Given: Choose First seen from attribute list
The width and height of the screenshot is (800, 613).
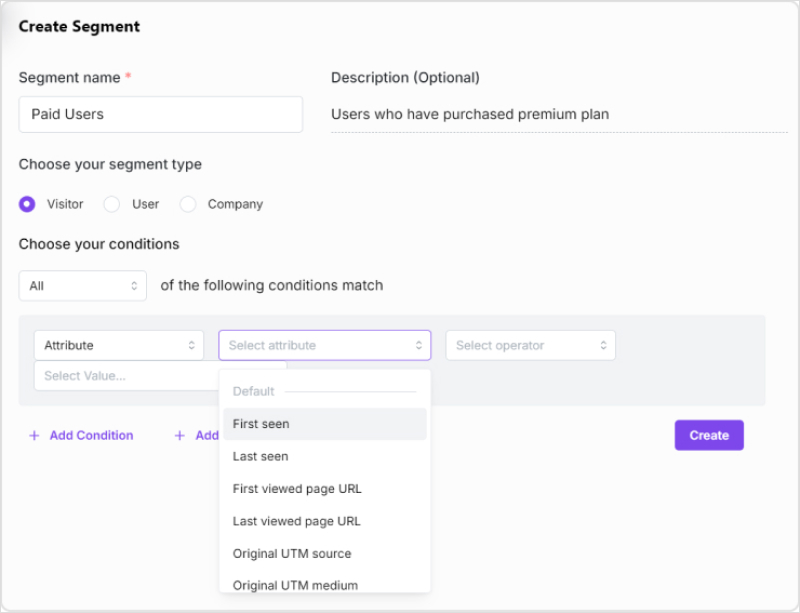Looking at the screenshot, I should pyautogui.click(x=324, y=424).
